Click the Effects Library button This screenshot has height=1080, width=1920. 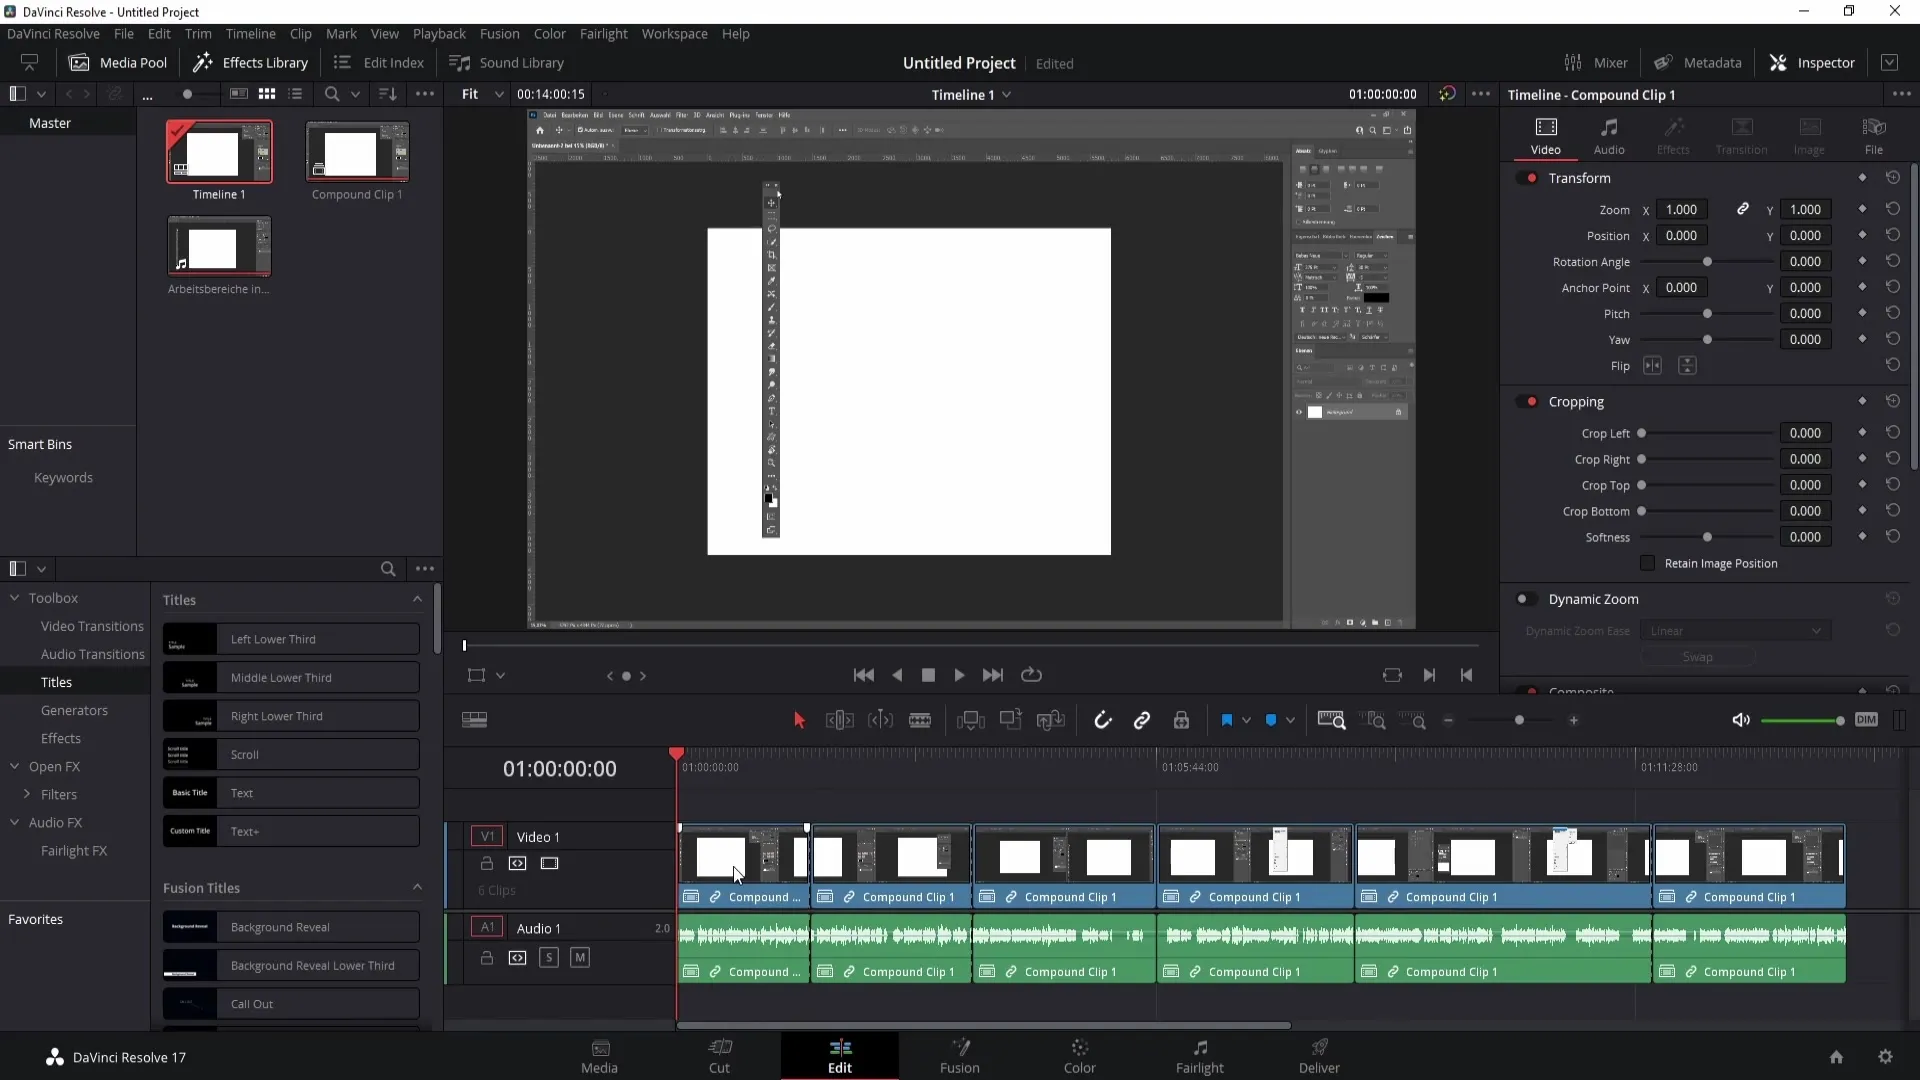coord(251,62)
